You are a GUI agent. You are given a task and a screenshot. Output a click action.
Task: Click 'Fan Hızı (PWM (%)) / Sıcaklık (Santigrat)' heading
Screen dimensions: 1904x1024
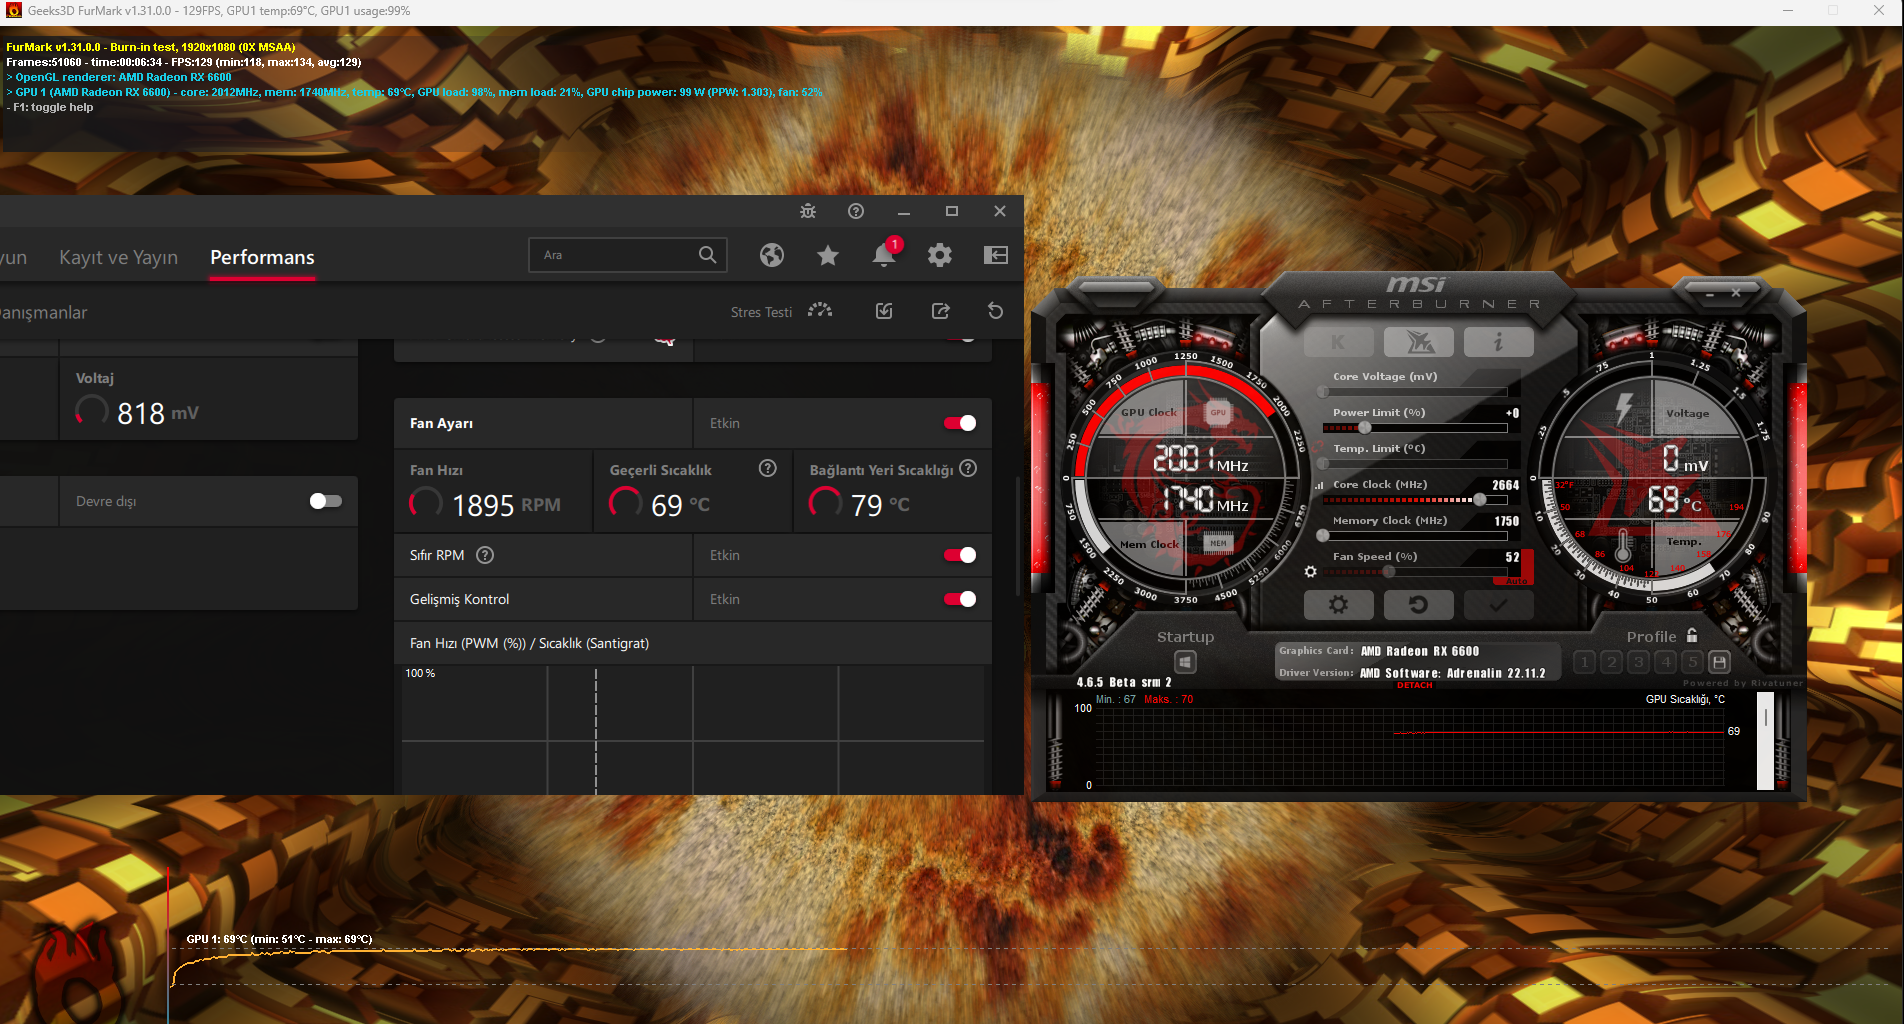click(529, 643)
